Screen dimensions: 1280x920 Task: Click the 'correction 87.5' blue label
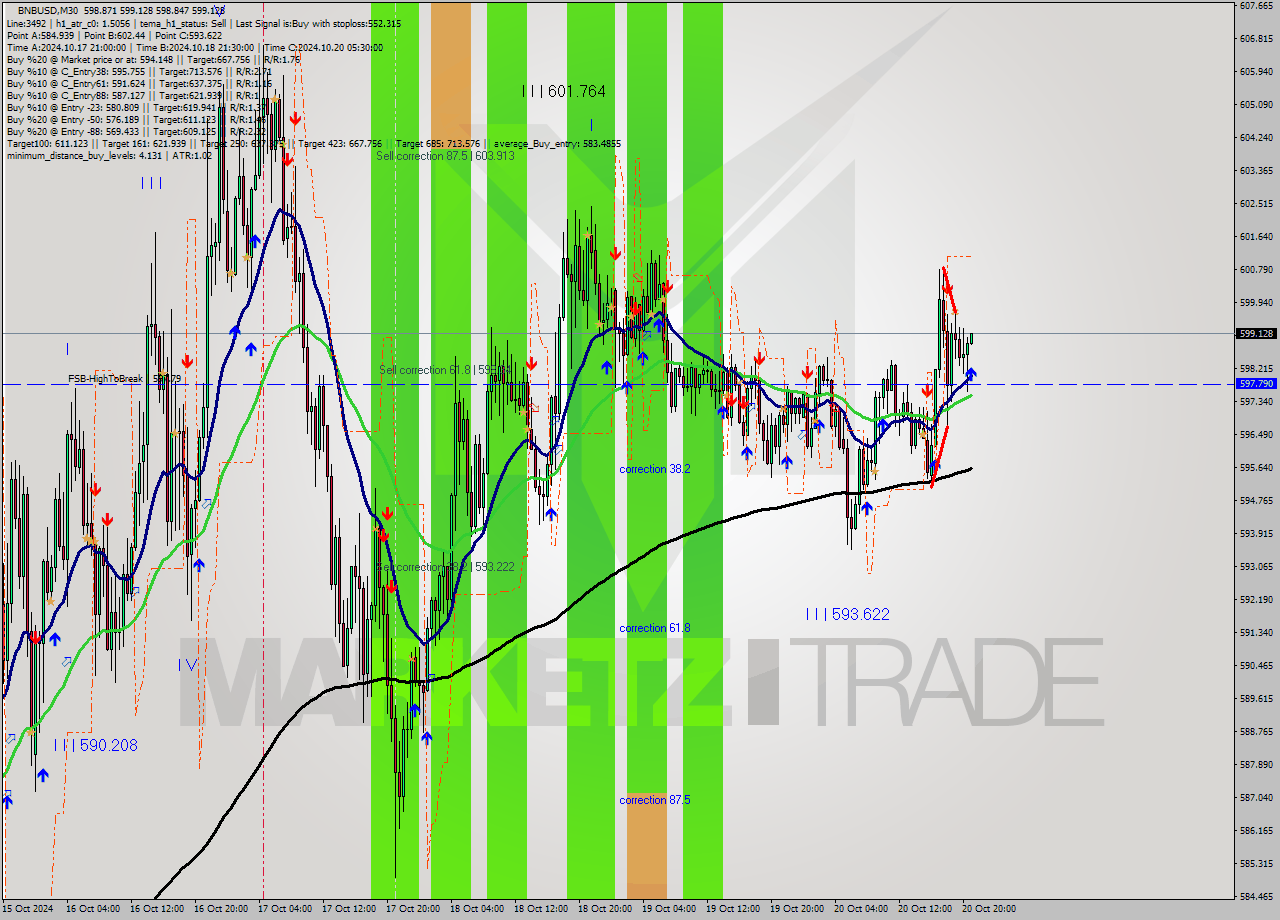[x=655, y=800]
